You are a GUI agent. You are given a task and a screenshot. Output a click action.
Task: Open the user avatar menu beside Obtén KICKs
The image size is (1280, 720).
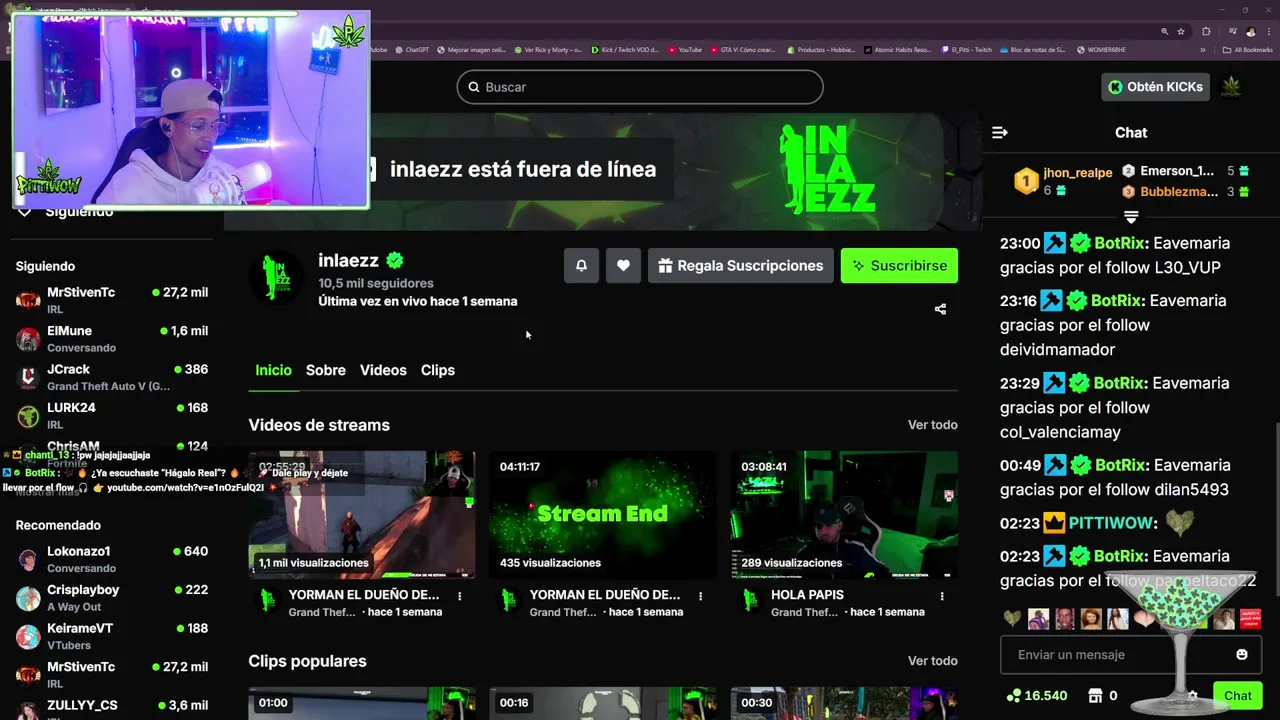coord(1231,87)
